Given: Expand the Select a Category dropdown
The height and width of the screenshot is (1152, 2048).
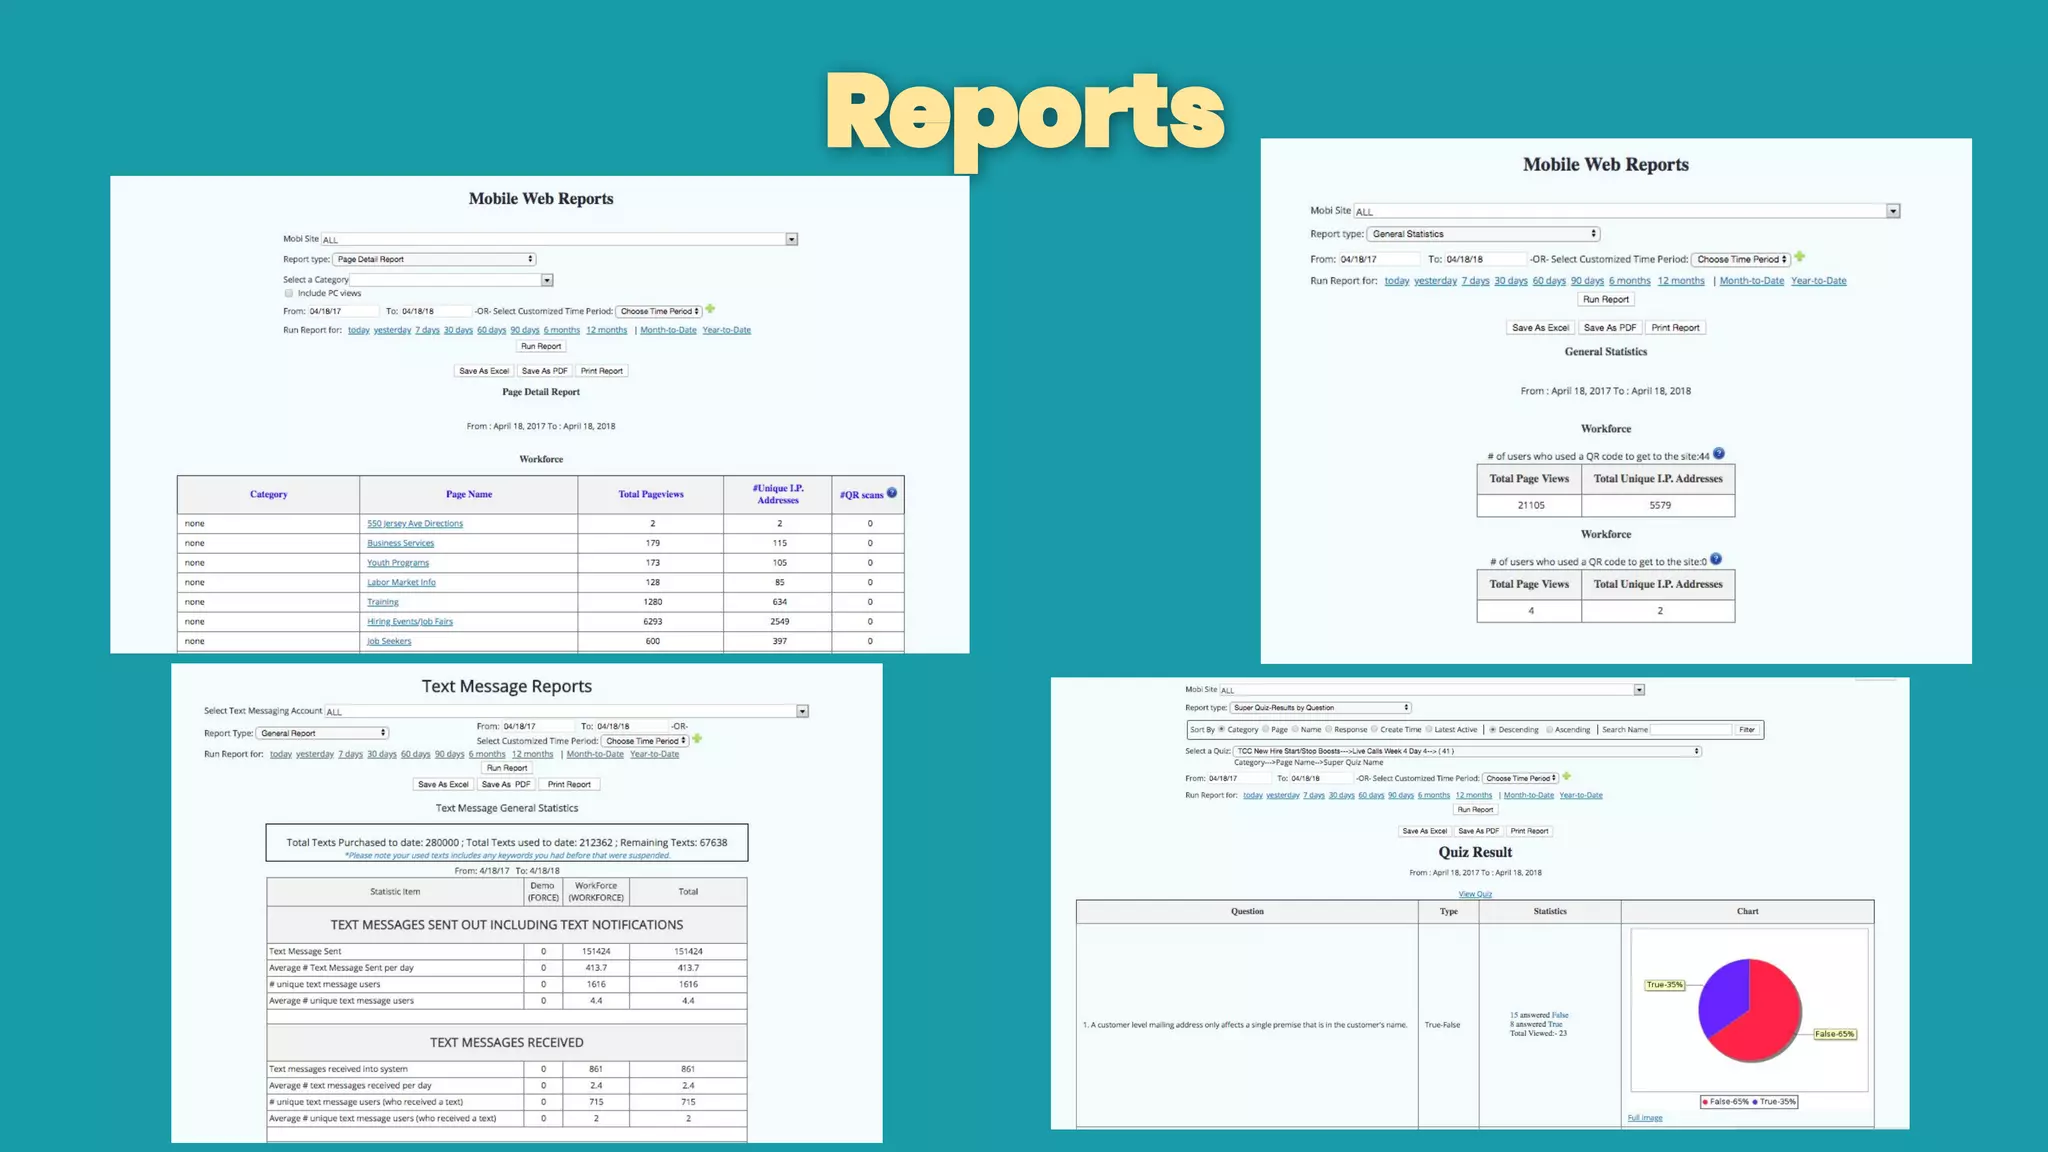Looking at the screenshot, I should (451, 280).
